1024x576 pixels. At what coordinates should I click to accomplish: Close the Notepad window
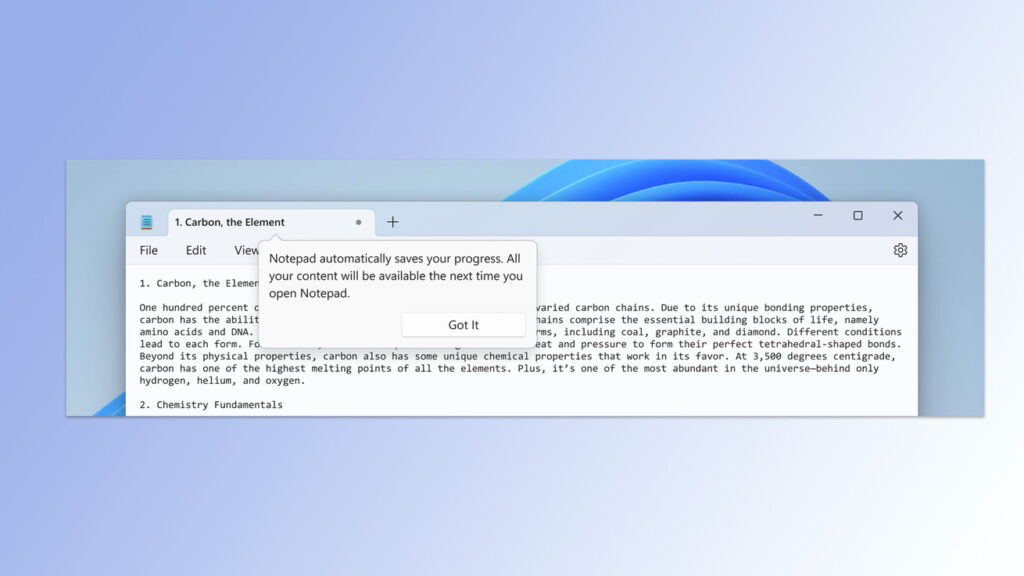[897, 216]
